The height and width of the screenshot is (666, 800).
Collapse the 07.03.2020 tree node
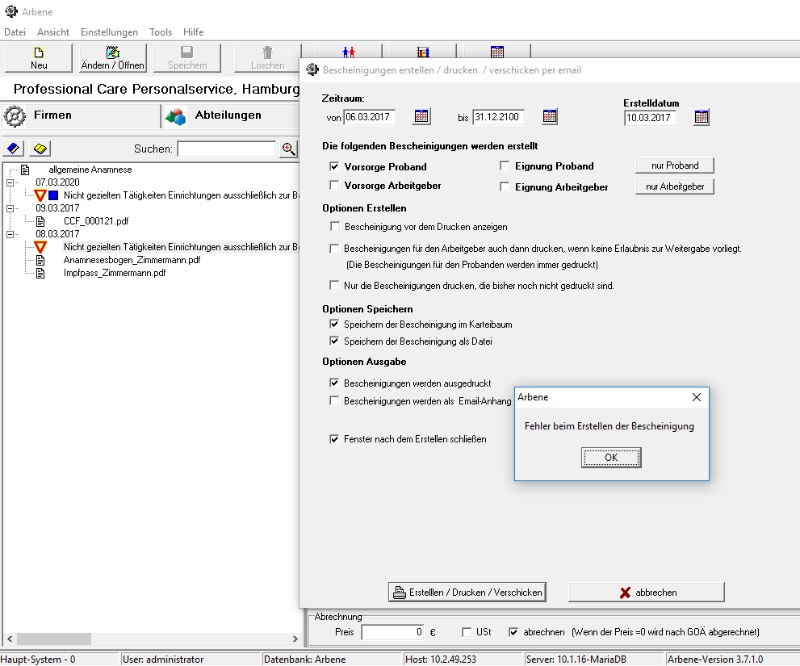[9, 183]
